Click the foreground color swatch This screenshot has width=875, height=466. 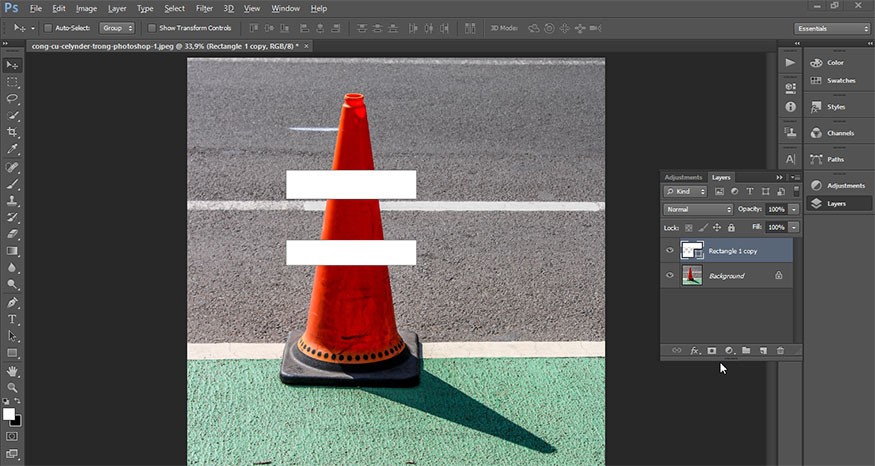(x=9, y=413)
